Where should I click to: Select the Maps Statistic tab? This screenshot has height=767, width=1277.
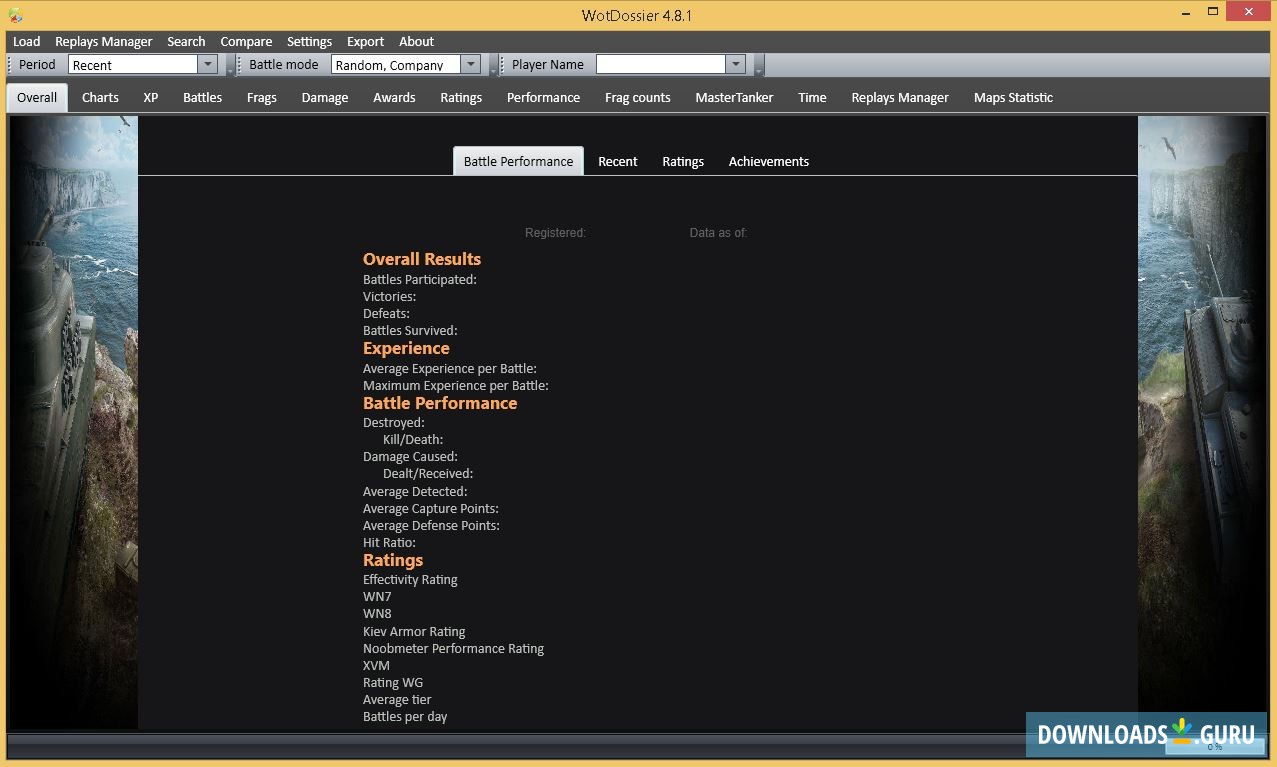click(1013, 97)
